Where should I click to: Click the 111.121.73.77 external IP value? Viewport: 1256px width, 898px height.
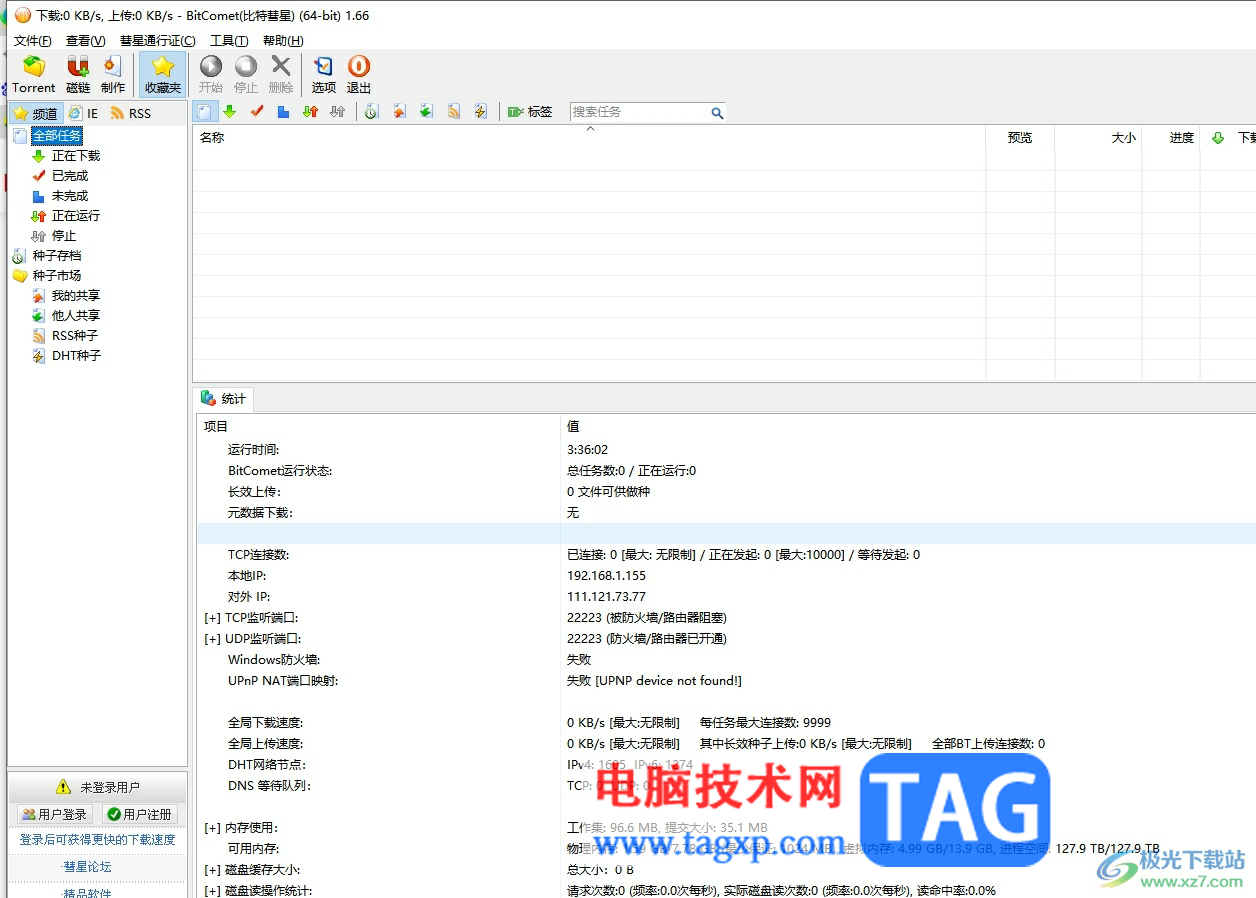[x=606, y=597]
